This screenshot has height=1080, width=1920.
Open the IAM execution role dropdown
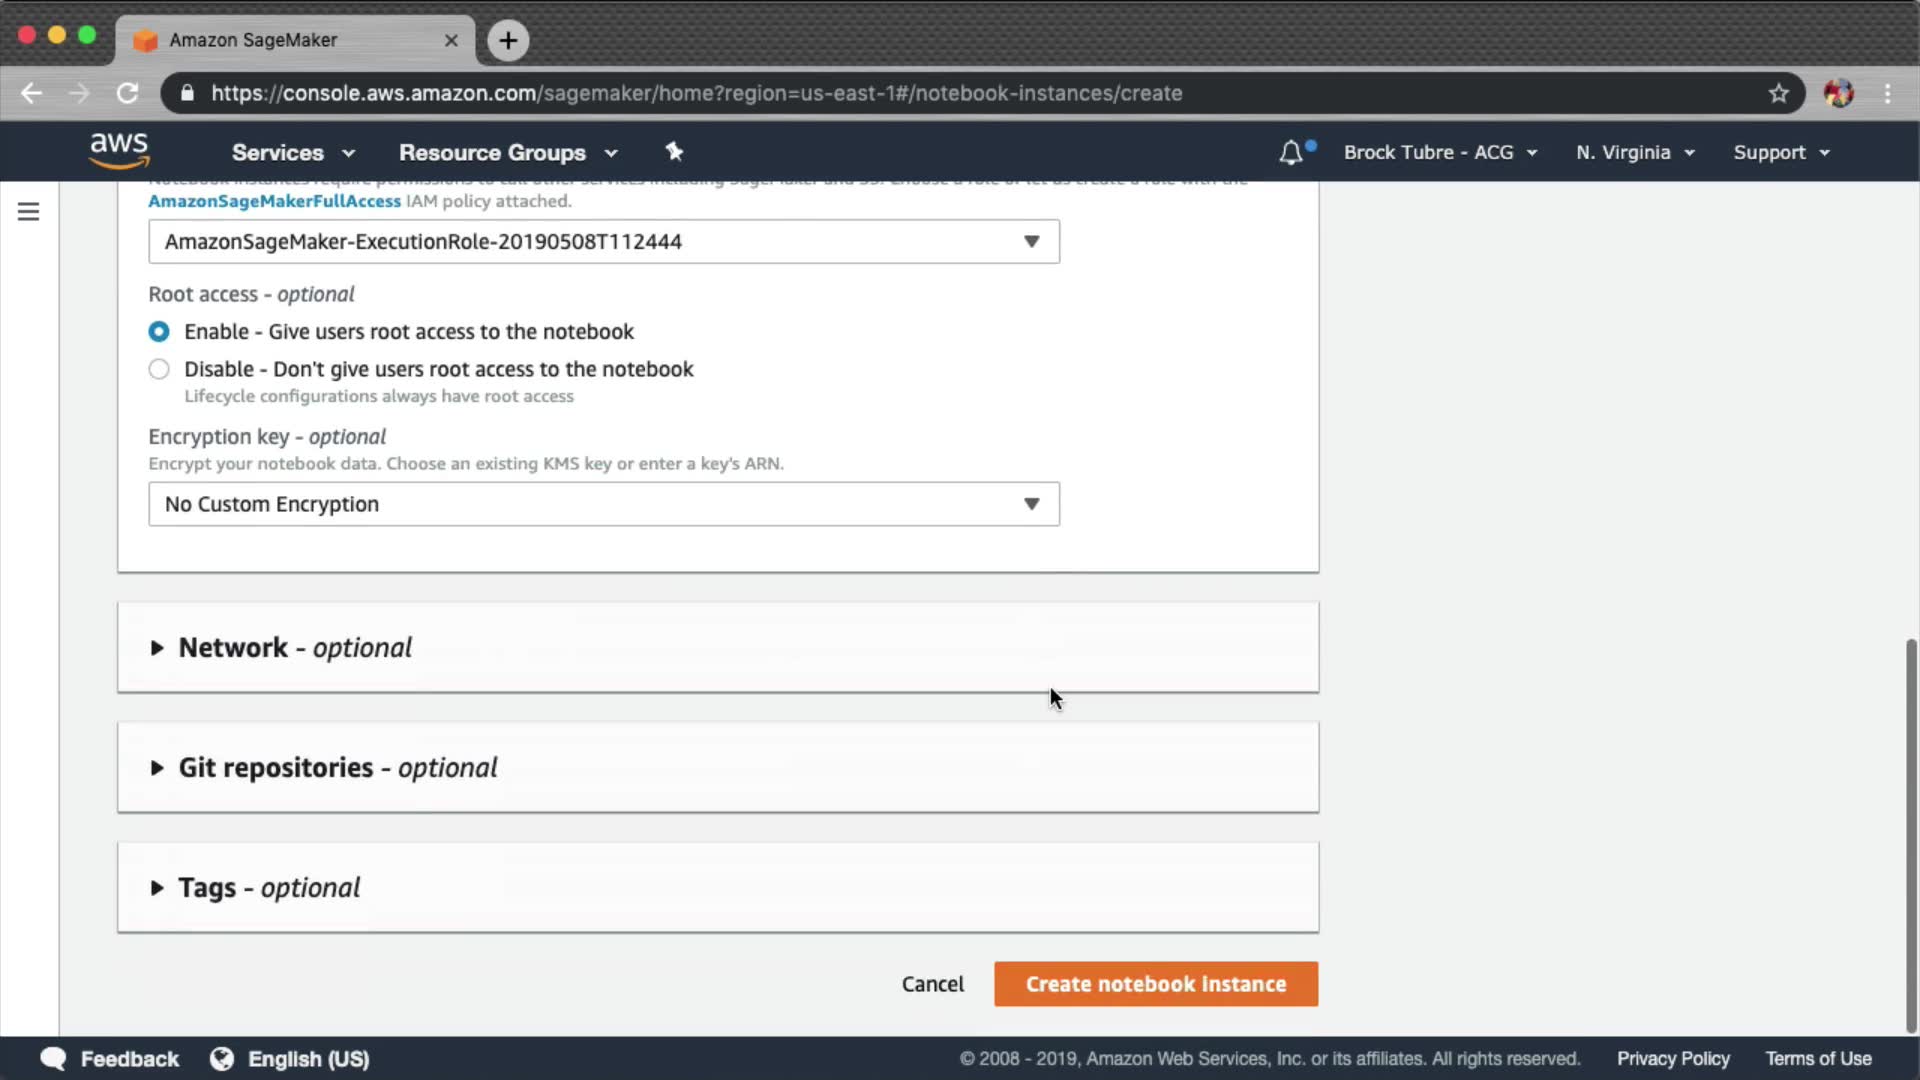pyautogui.click(x=603, y=242)
